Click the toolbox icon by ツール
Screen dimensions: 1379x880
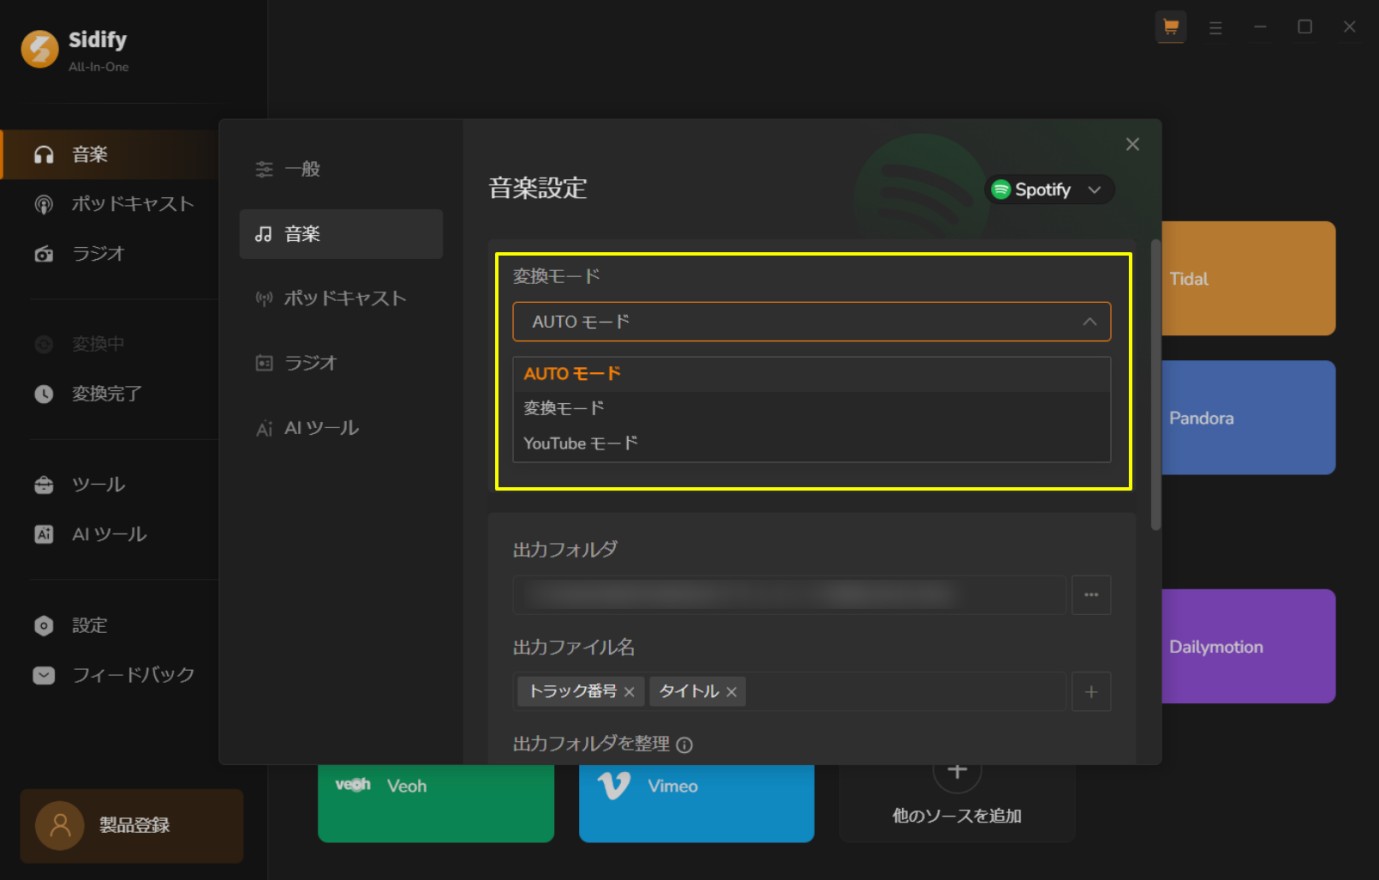[x=44, y=485]
